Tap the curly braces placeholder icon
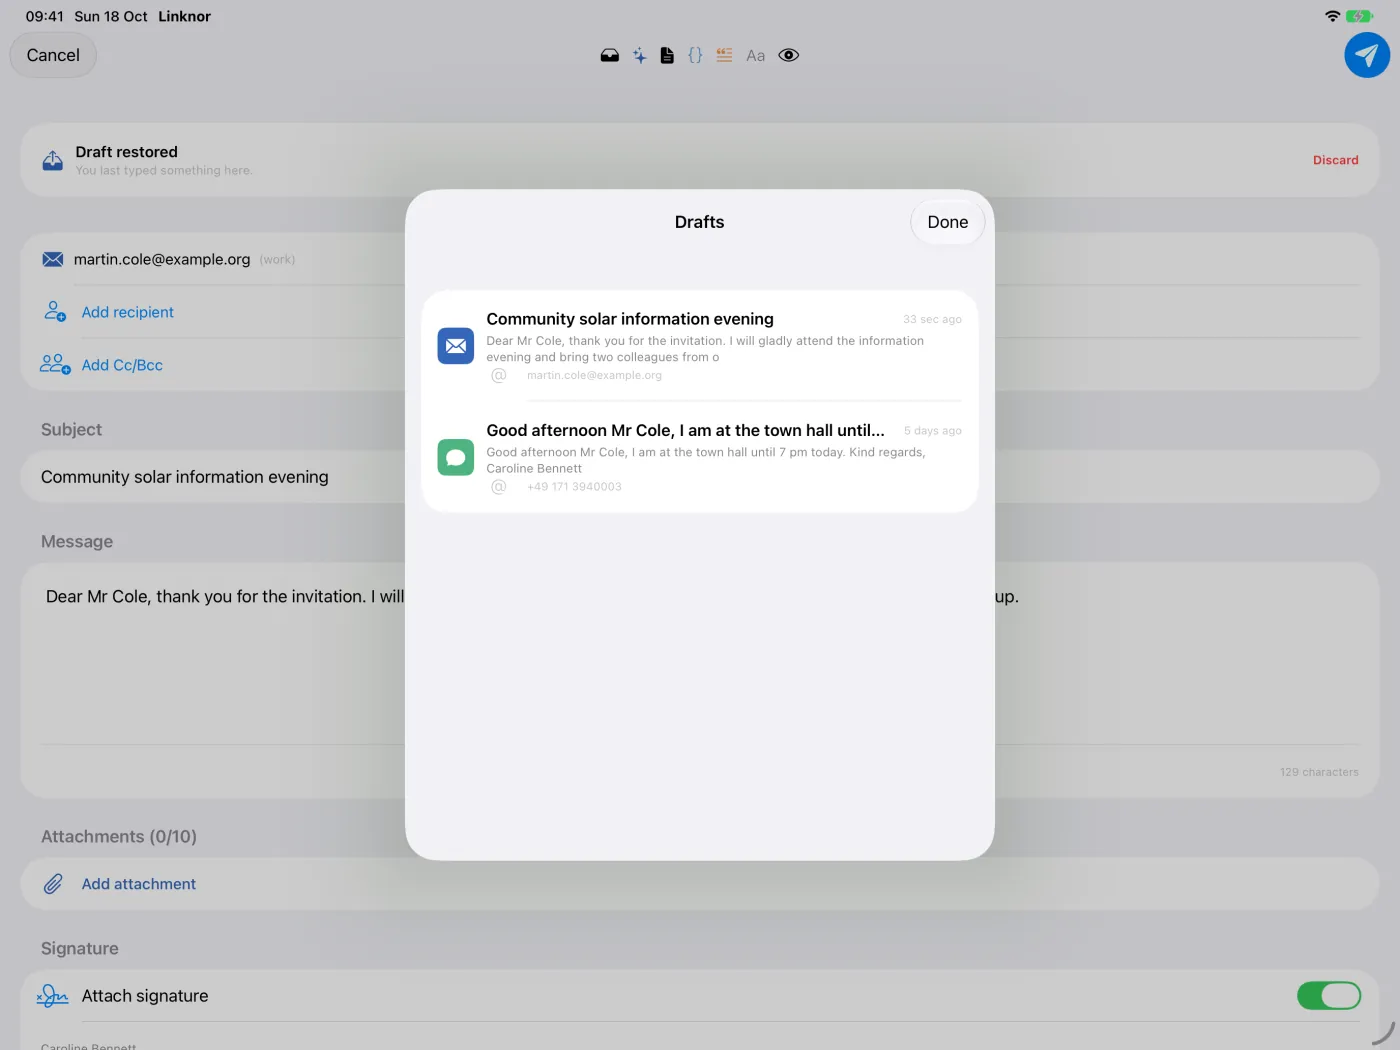The image size is (1400, 1050). click(x=695, y=56)
